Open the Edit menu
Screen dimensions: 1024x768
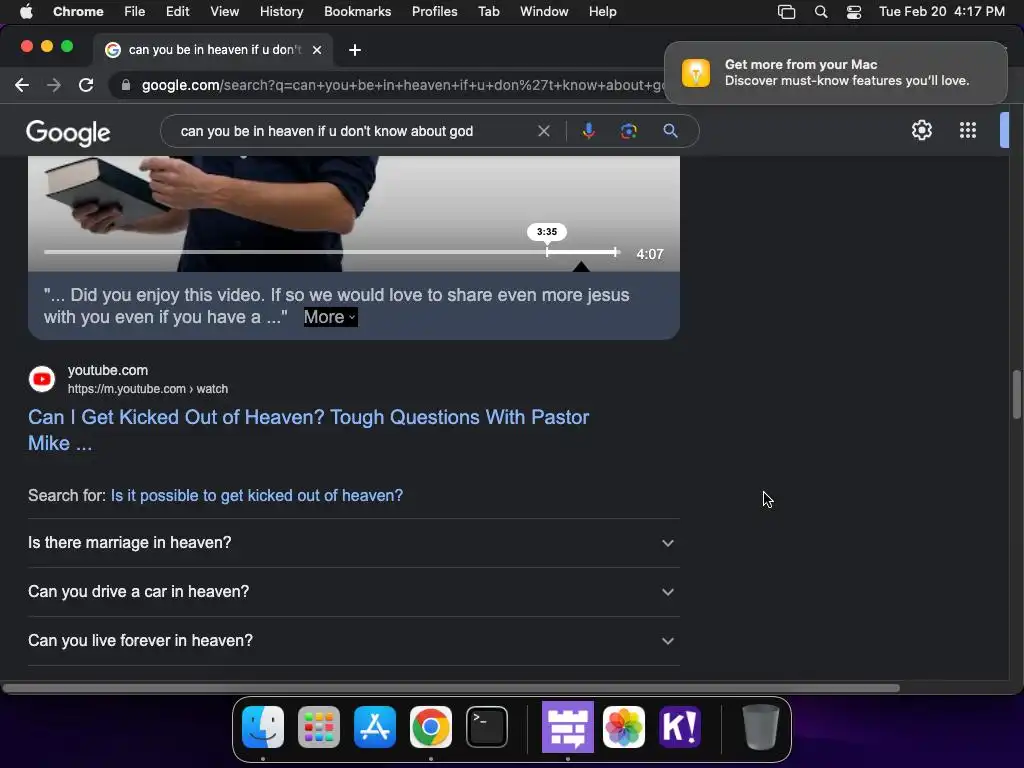pos(177,11)
